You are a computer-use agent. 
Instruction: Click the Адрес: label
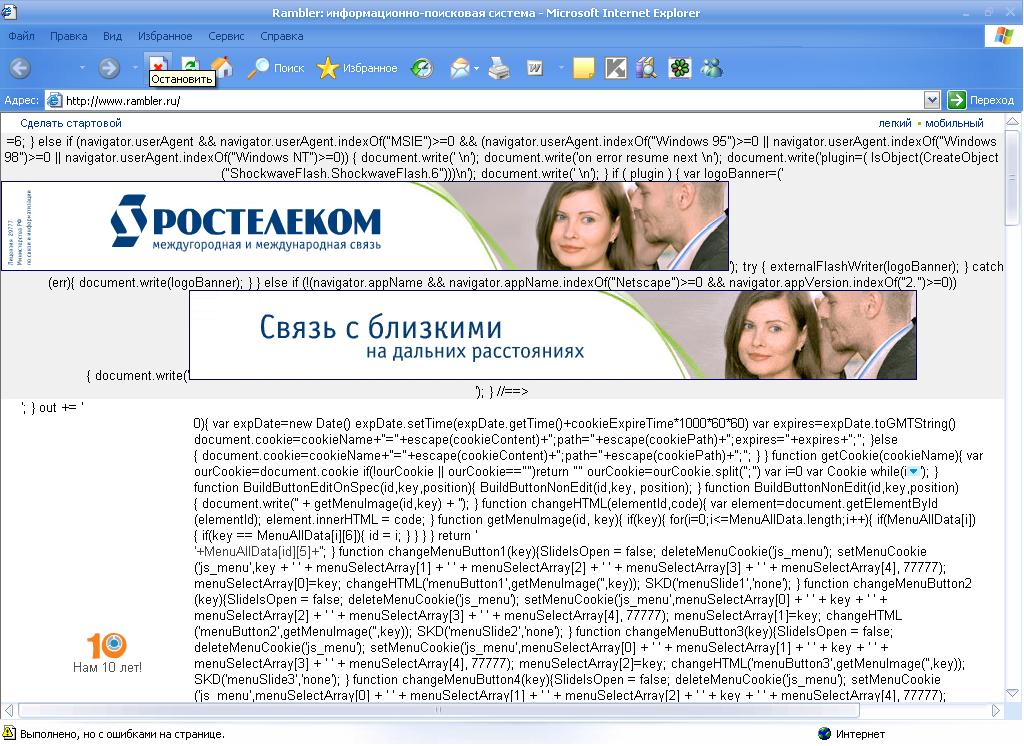22,100
